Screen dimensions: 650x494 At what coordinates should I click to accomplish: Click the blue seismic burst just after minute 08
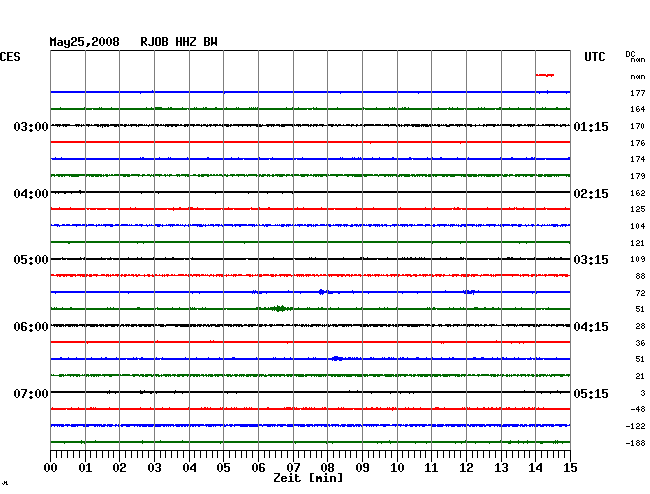pos(337,358)
